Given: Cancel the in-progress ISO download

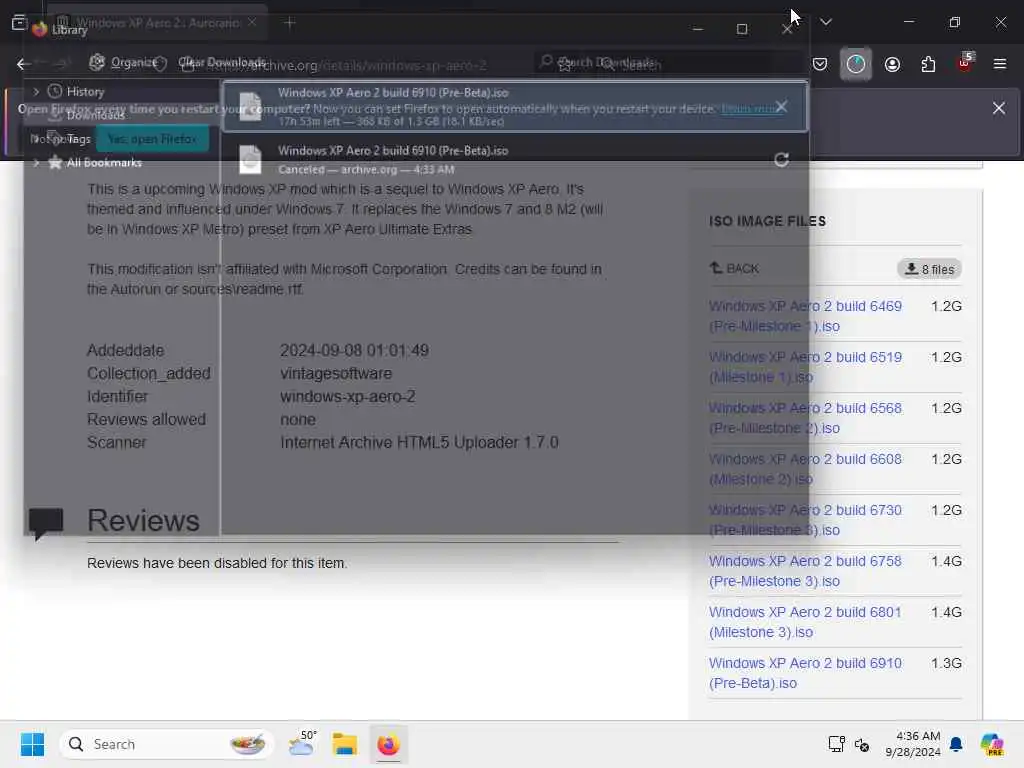Looking at the screenshot, I should click(781, 106).
